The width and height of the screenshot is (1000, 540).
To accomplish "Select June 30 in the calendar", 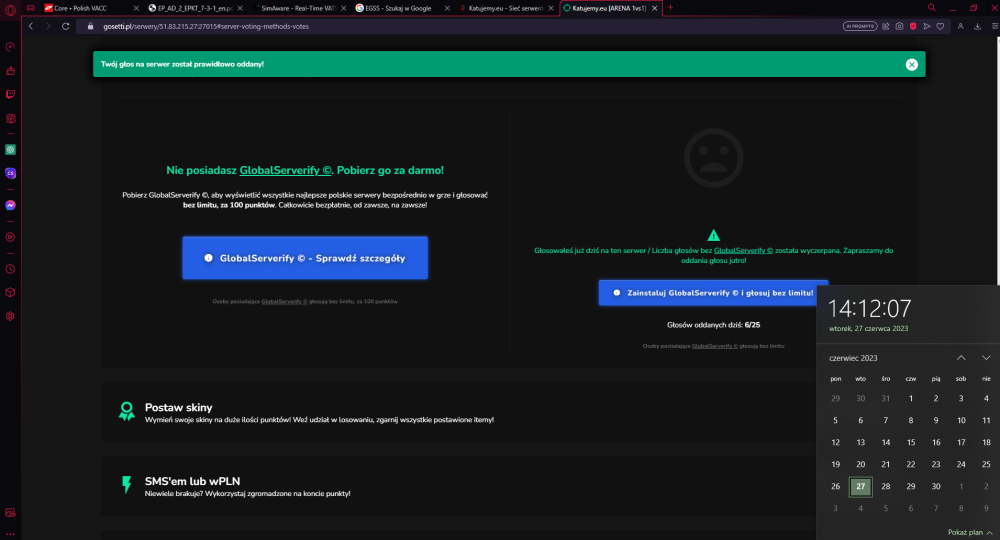I will click(x=936, y=486).
